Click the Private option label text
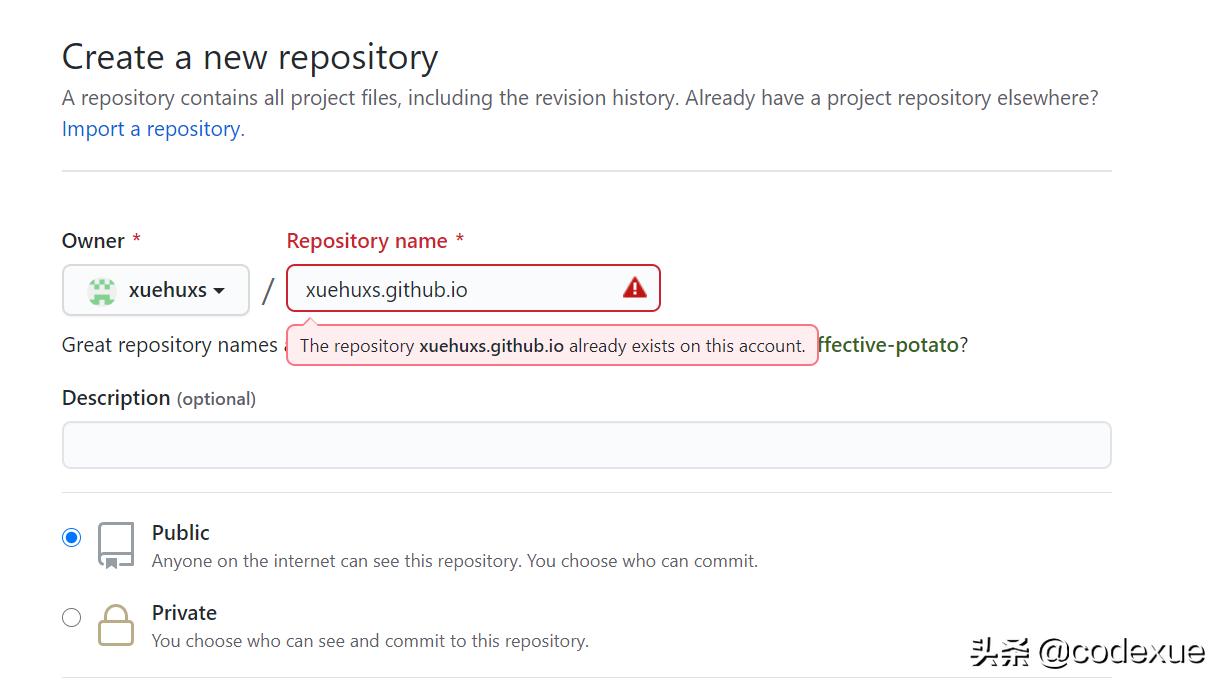1225x689 pixels. (184, 613)
